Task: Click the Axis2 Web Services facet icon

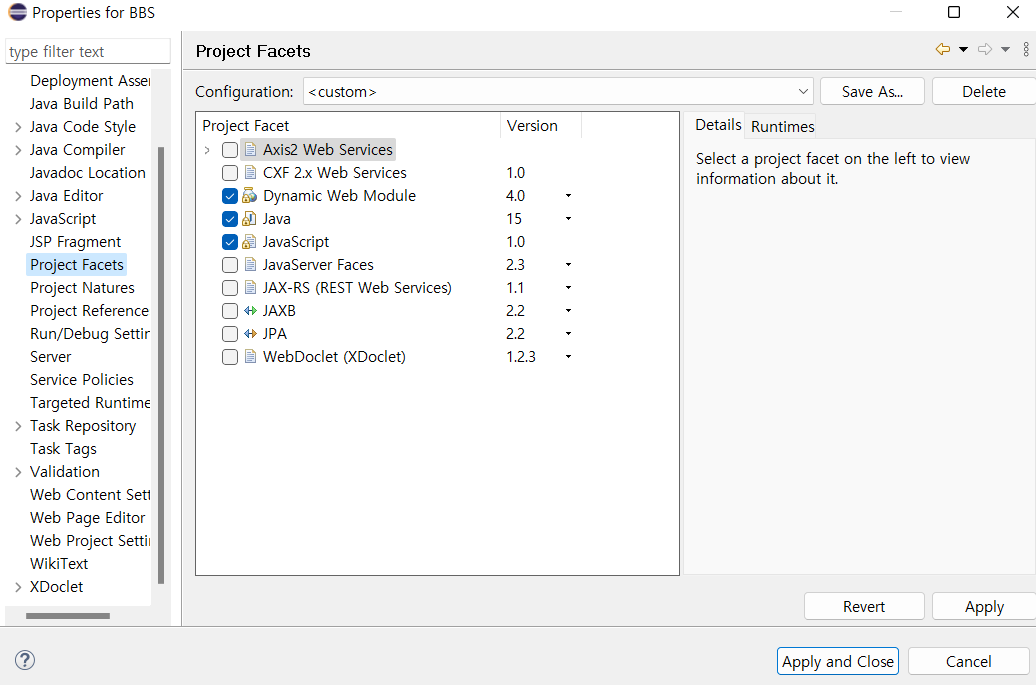Action: point(250,150)
